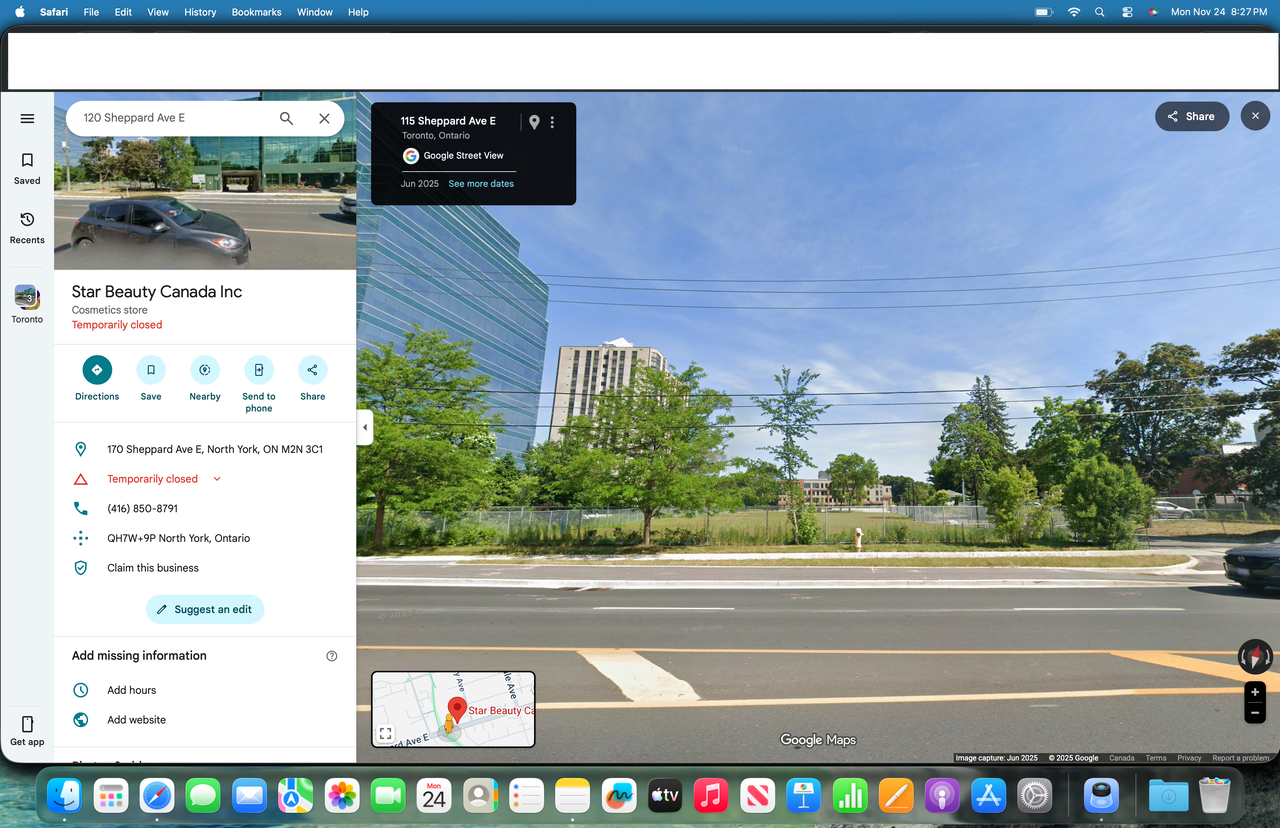Viewport: 1280px width, 828px height.
Task: Open the Google Maps hamburger menu
Action: [x=27, y=118]
